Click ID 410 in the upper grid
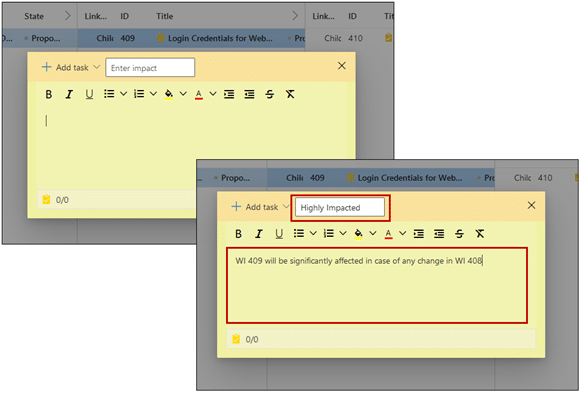The height and width of the screenshot is (393, 581). (355, 39)
